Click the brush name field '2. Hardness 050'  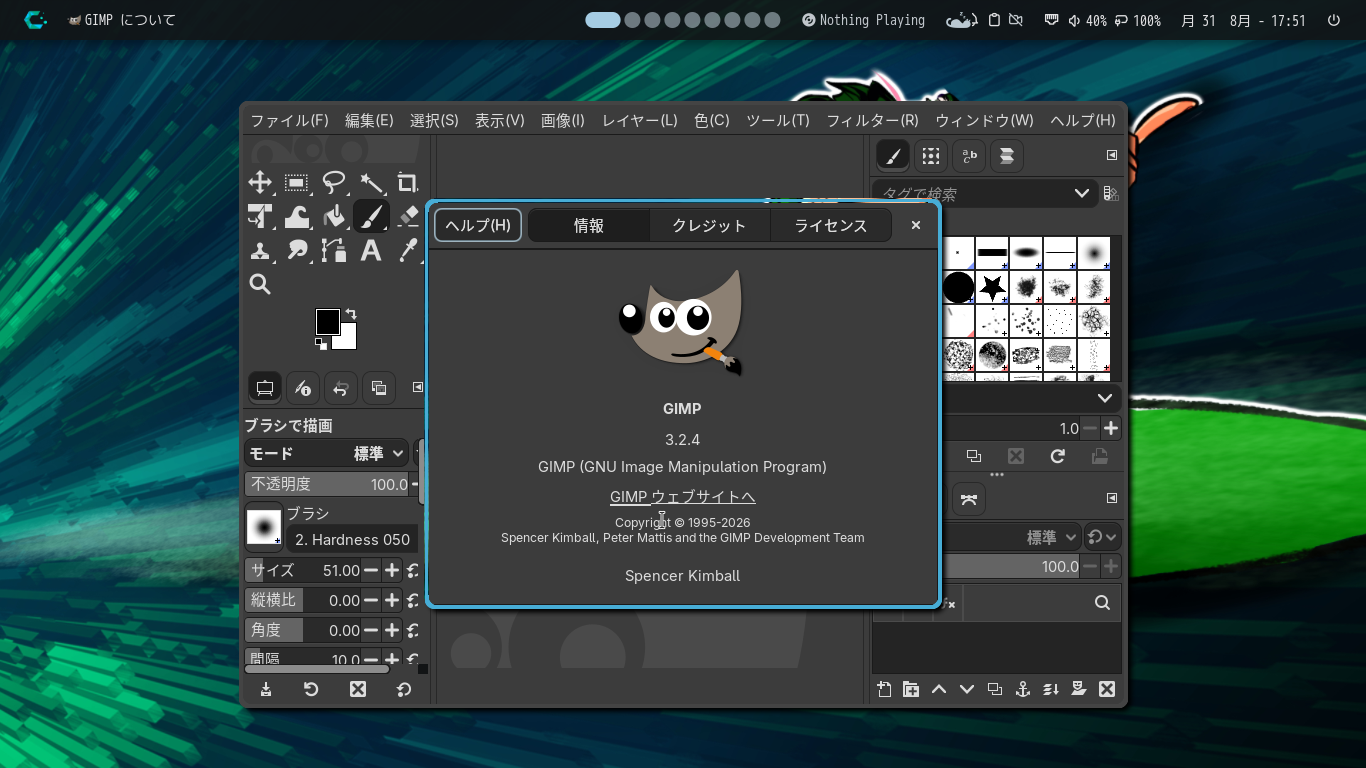(353, 540)
